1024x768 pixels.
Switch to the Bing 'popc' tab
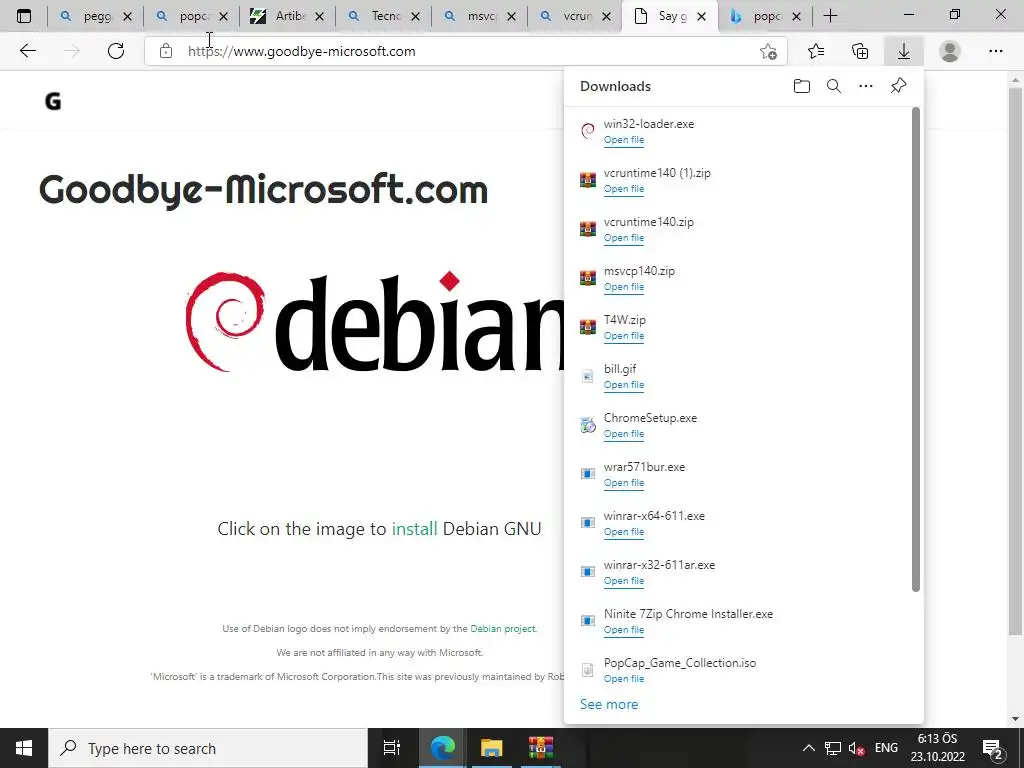764,16
